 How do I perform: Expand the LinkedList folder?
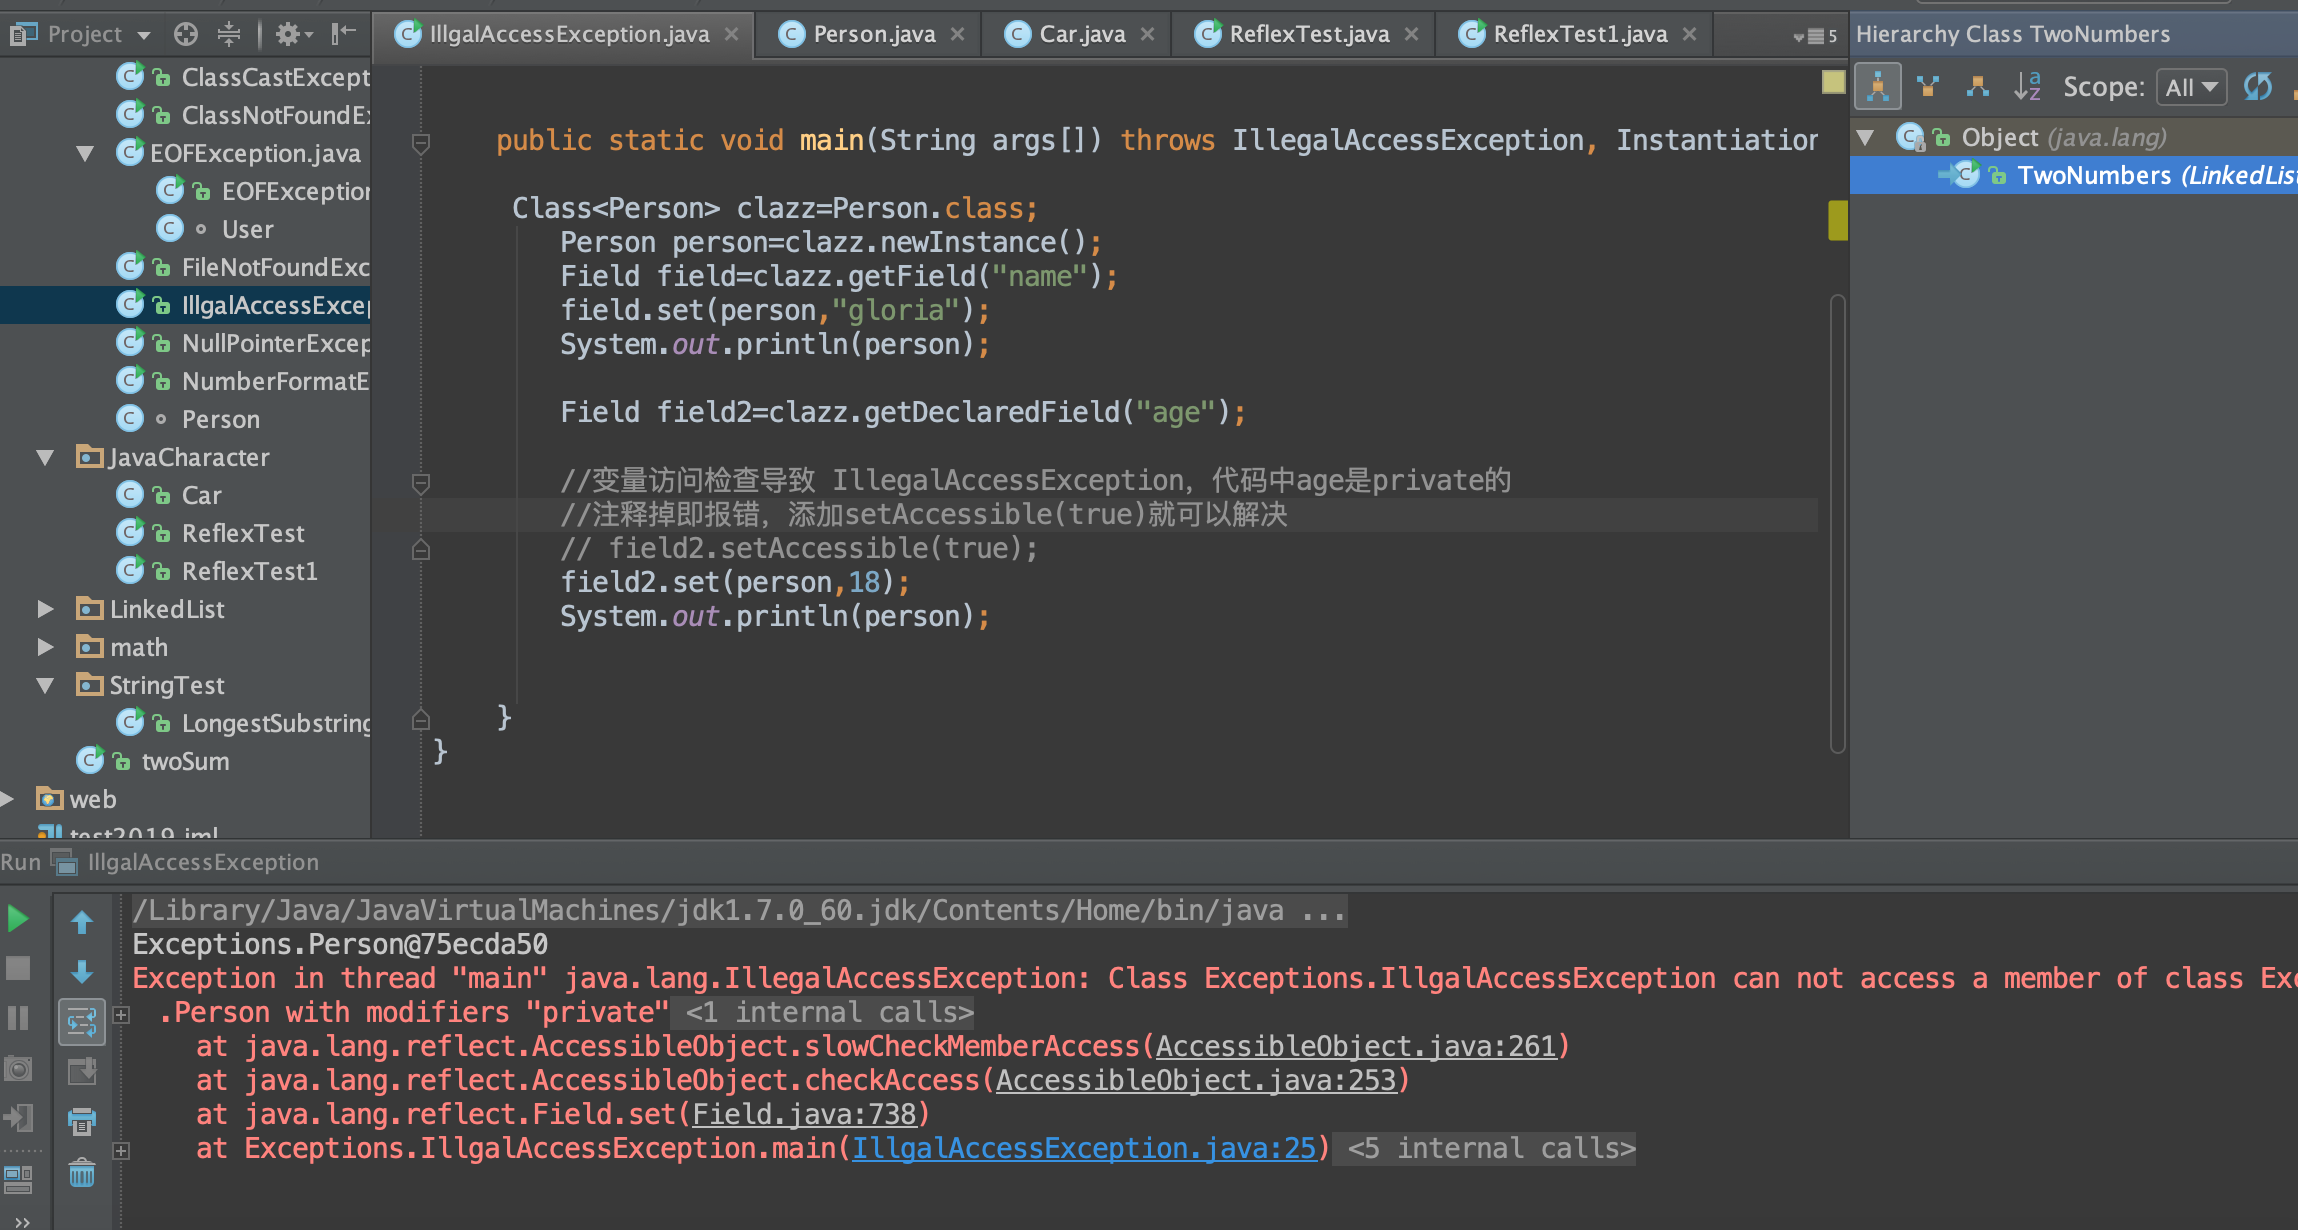45,609
